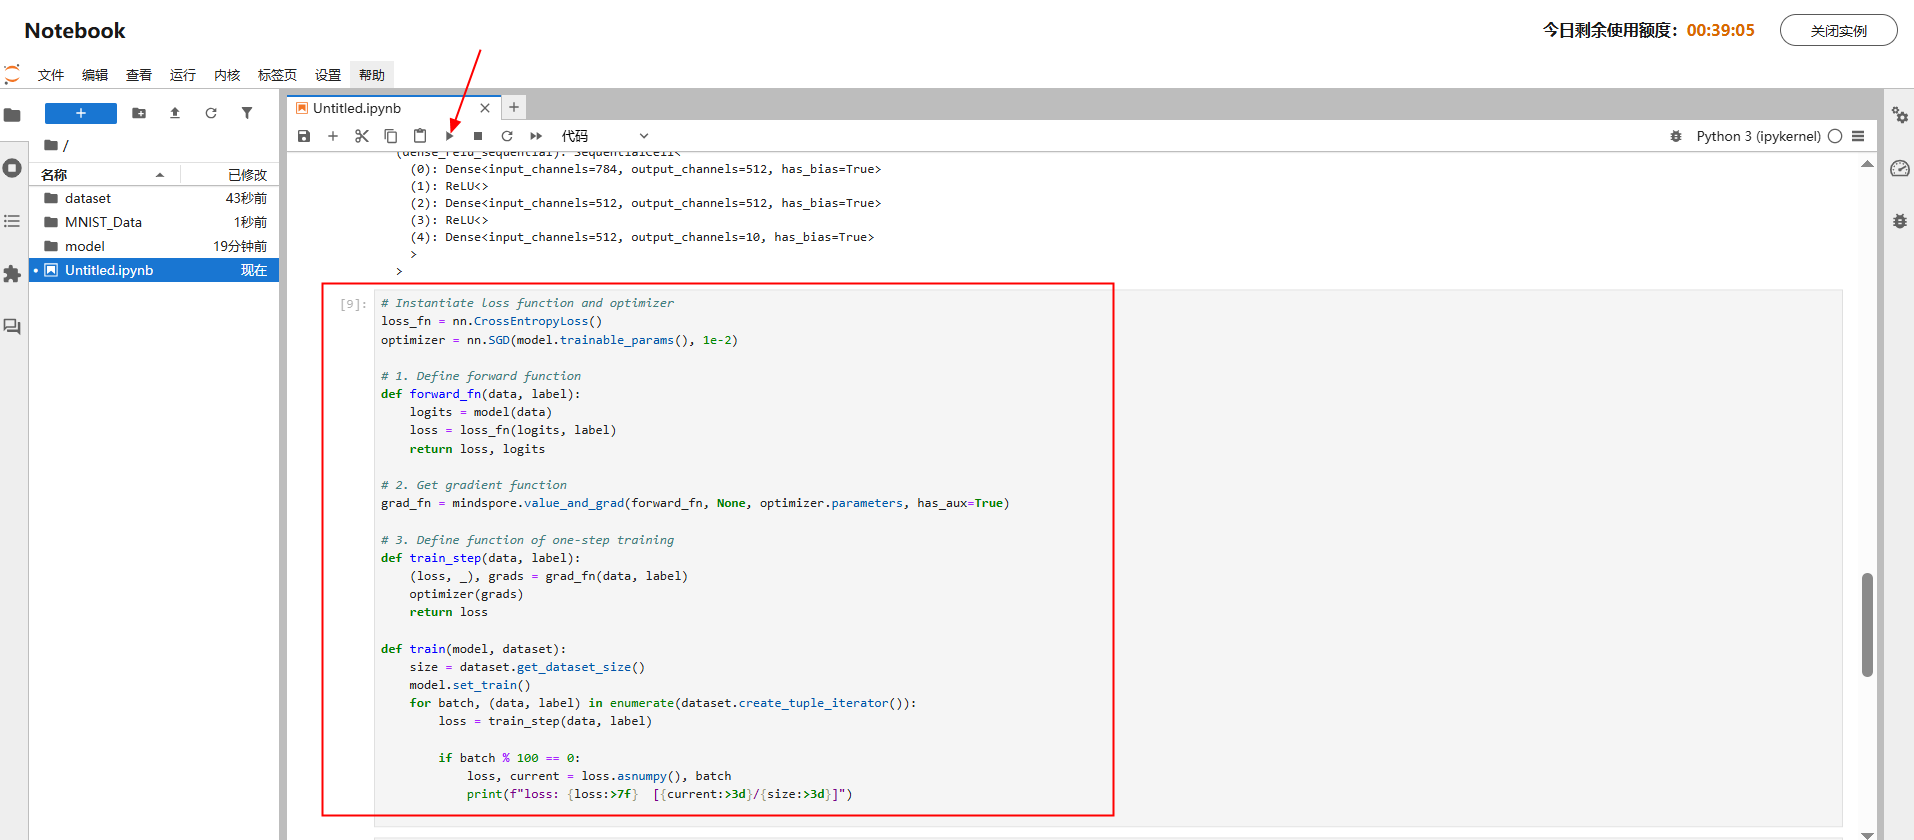The height and width of the screenshot is (840, 1914).
Task: Run the selected cell
Action: (449, 136)
